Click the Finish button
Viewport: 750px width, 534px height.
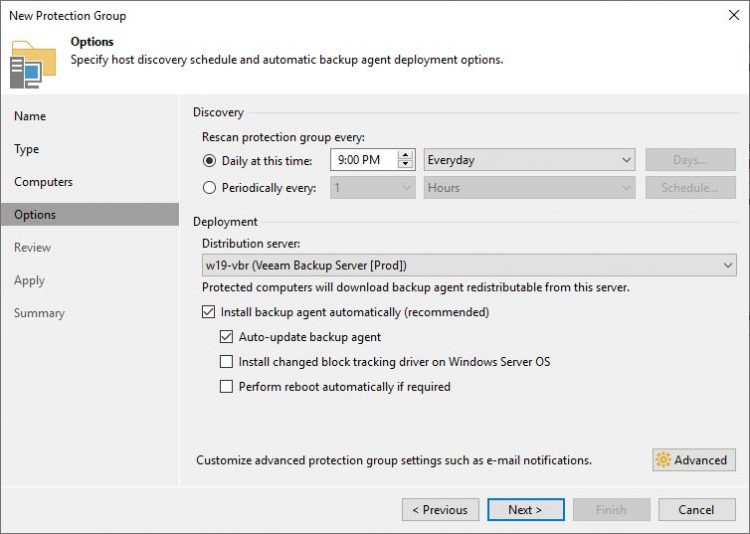click(611, 510)
